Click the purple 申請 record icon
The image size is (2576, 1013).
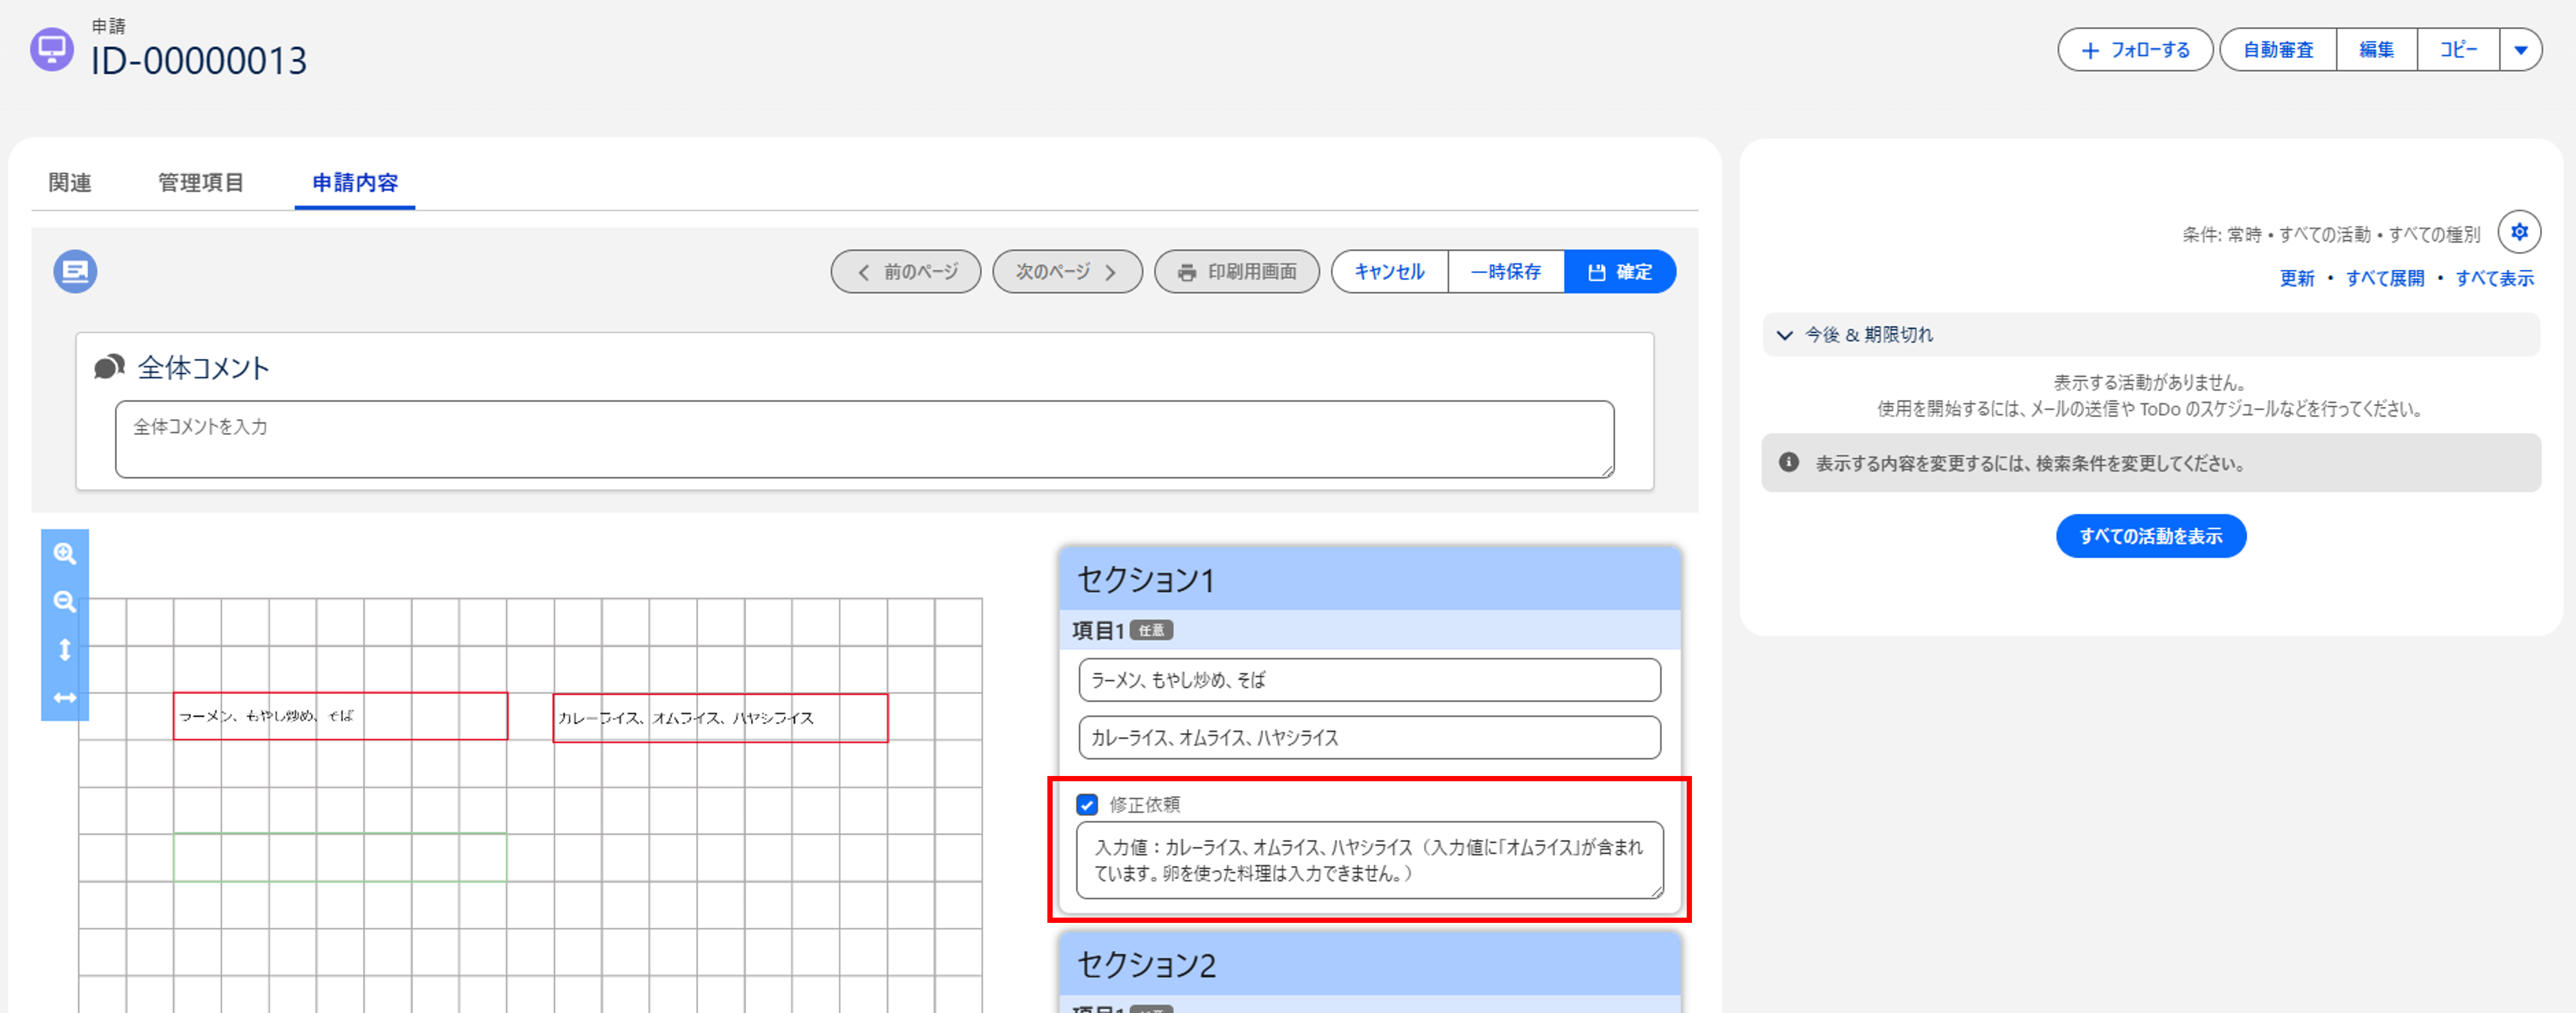point(52,49)
